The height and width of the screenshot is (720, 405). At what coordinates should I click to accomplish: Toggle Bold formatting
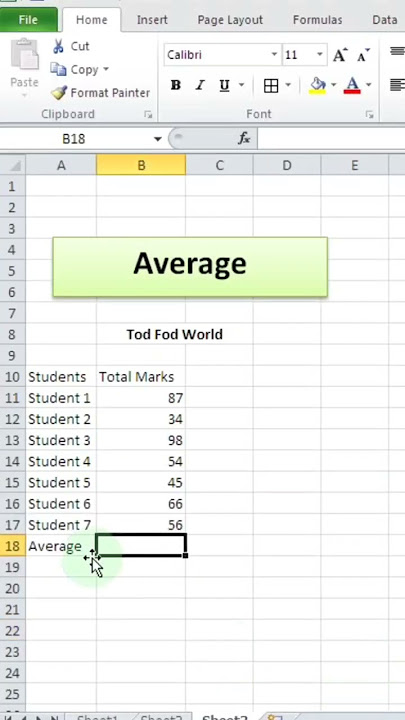(x=175, y=85)
